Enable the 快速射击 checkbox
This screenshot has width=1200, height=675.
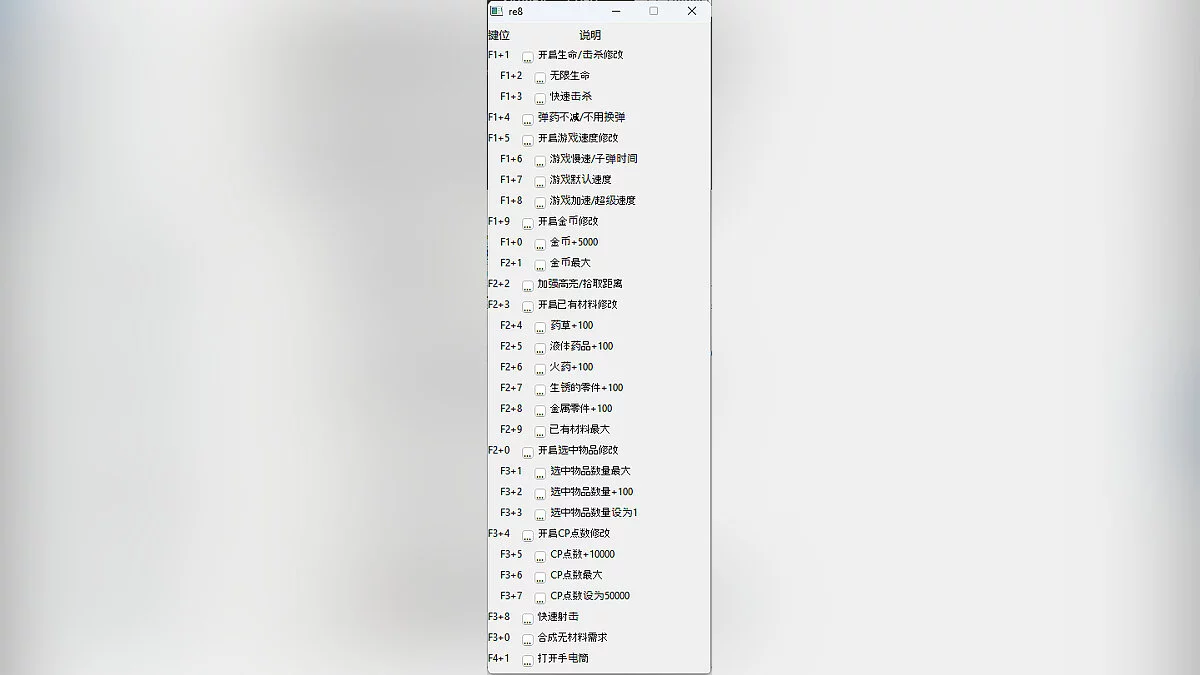click(x=528, y=619)
